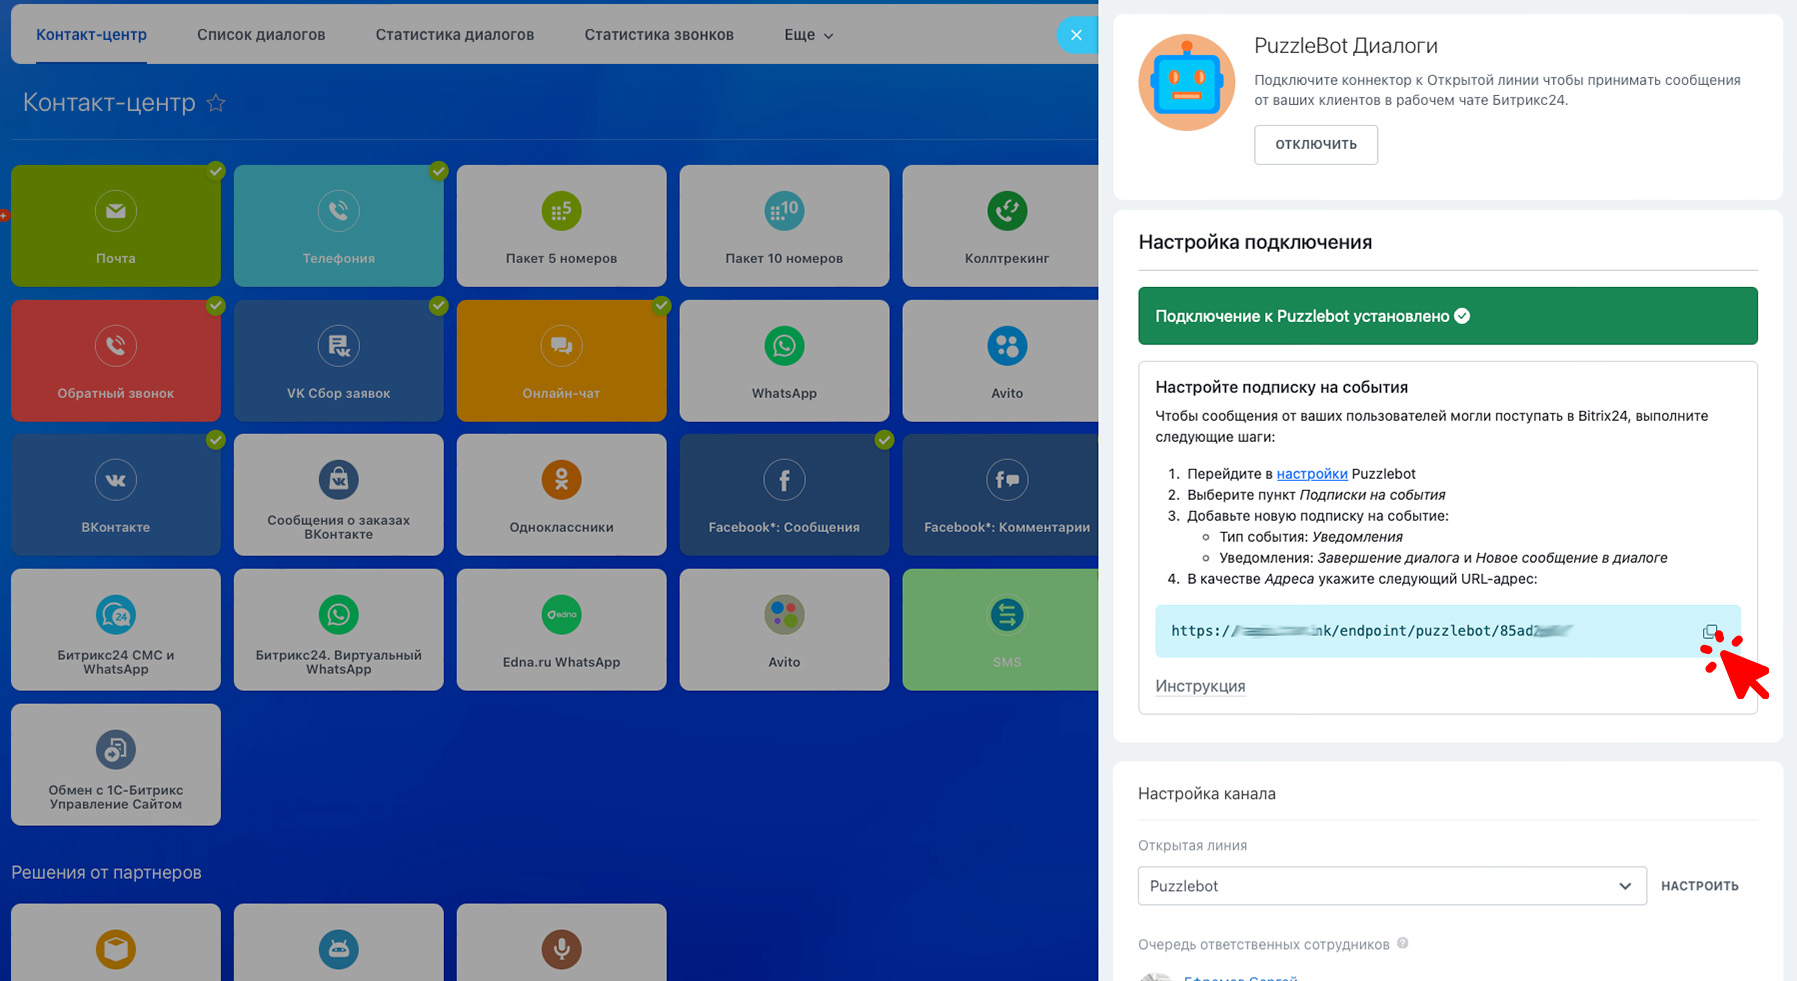Click the PuzzleBot Диалоги title
This screenshot has height=981, width=1797.
tap(1346, 46)
